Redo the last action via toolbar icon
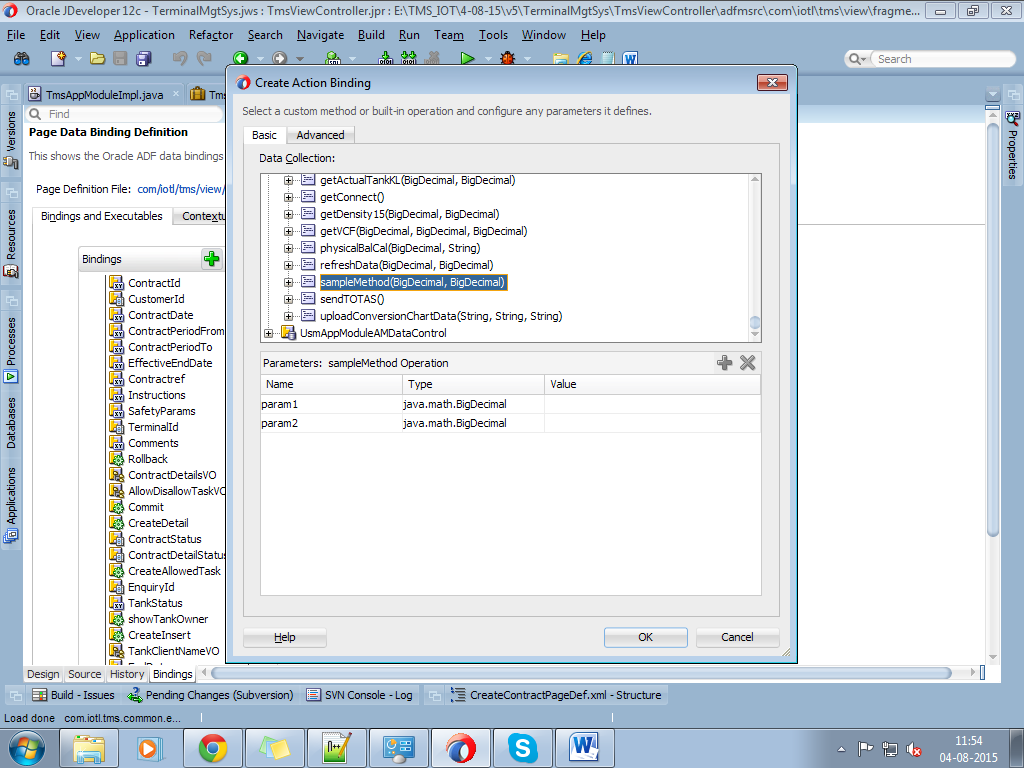Viewport: 1024px width, 768px height. (x=204, y=58)
